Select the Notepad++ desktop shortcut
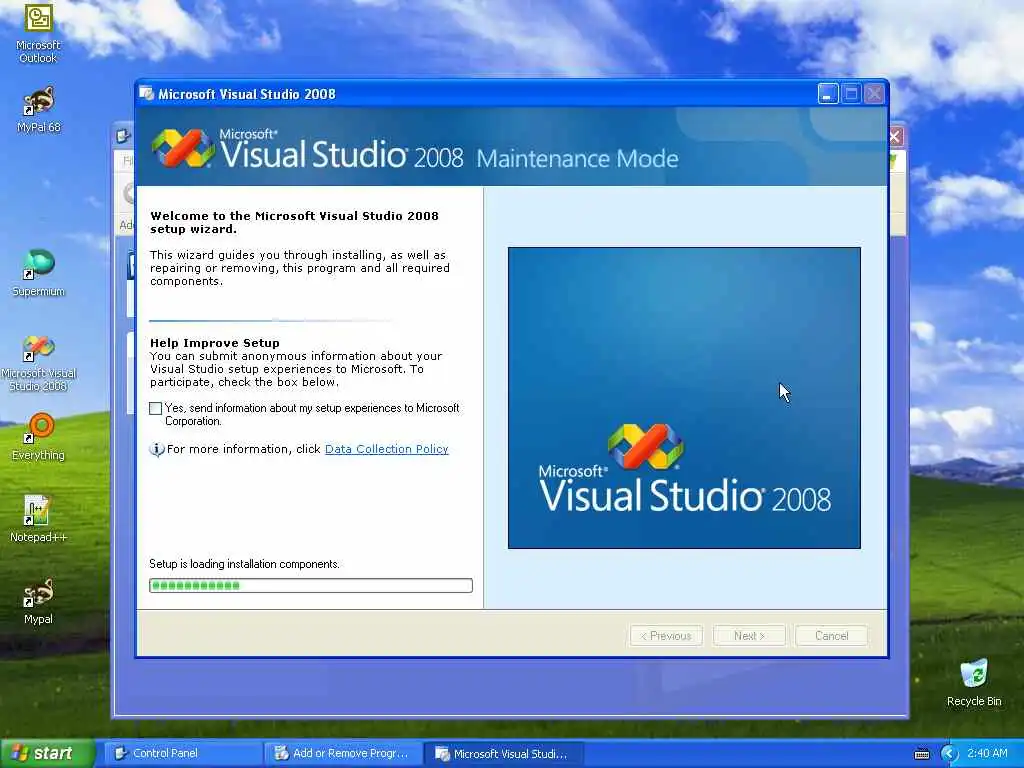 [38, 519]
